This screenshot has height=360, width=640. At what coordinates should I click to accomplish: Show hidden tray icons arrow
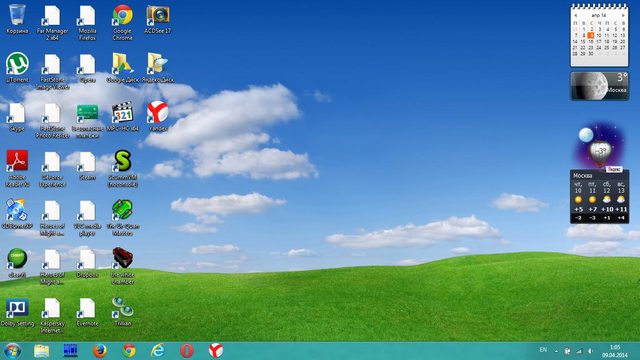(556, 351)
